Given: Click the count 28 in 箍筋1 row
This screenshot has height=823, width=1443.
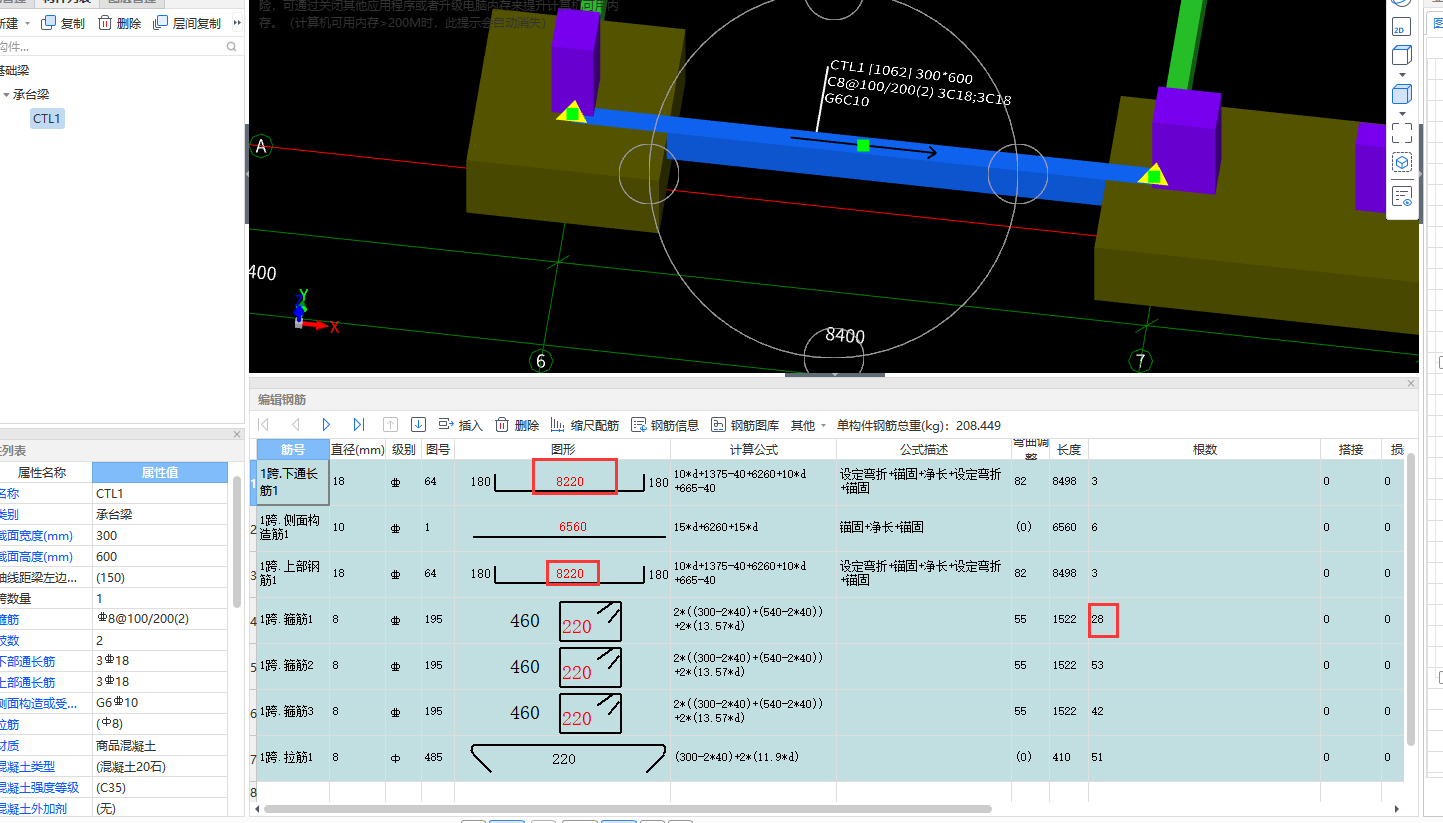Looking at the screenshot, I should (x=1098, y=620).
